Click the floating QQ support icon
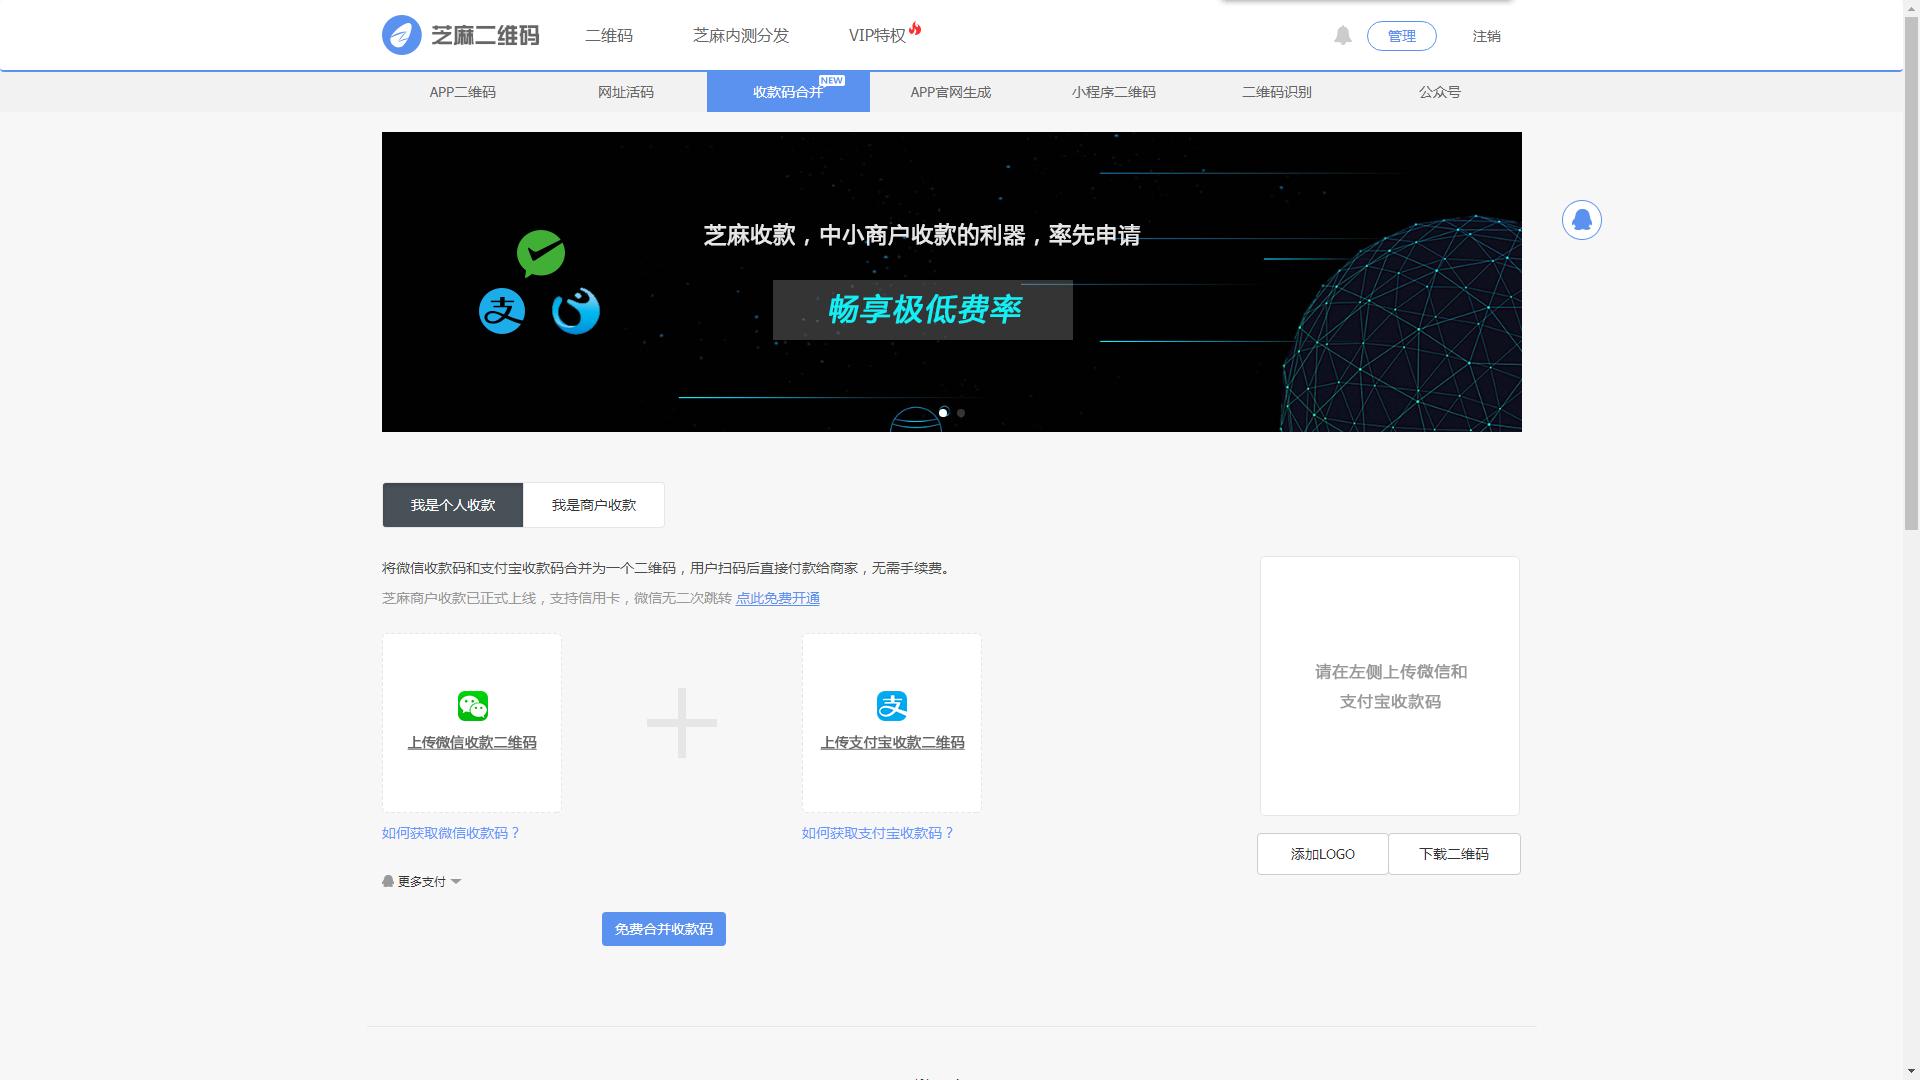The image size is (1920, 1080). (1581, 220)
